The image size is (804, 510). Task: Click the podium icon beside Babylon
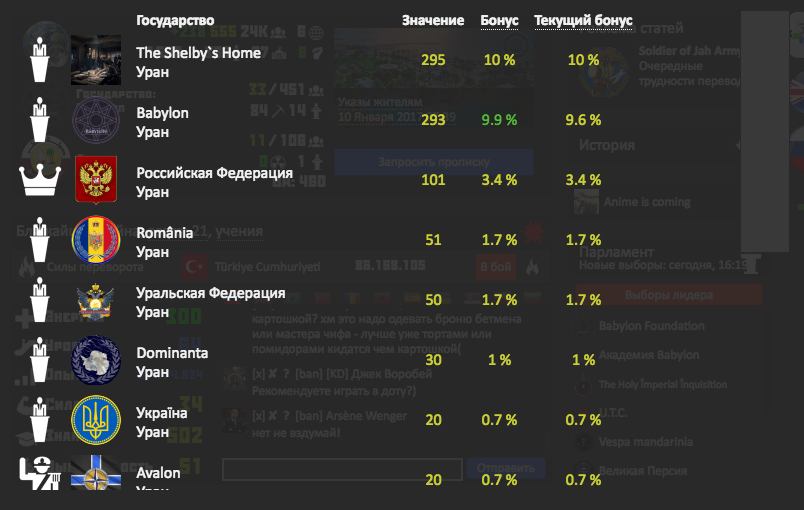pos(41,121)
